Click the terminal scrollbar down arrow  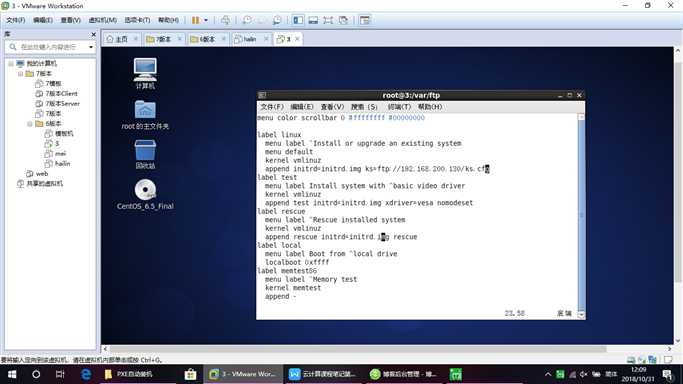click(581, 314)
